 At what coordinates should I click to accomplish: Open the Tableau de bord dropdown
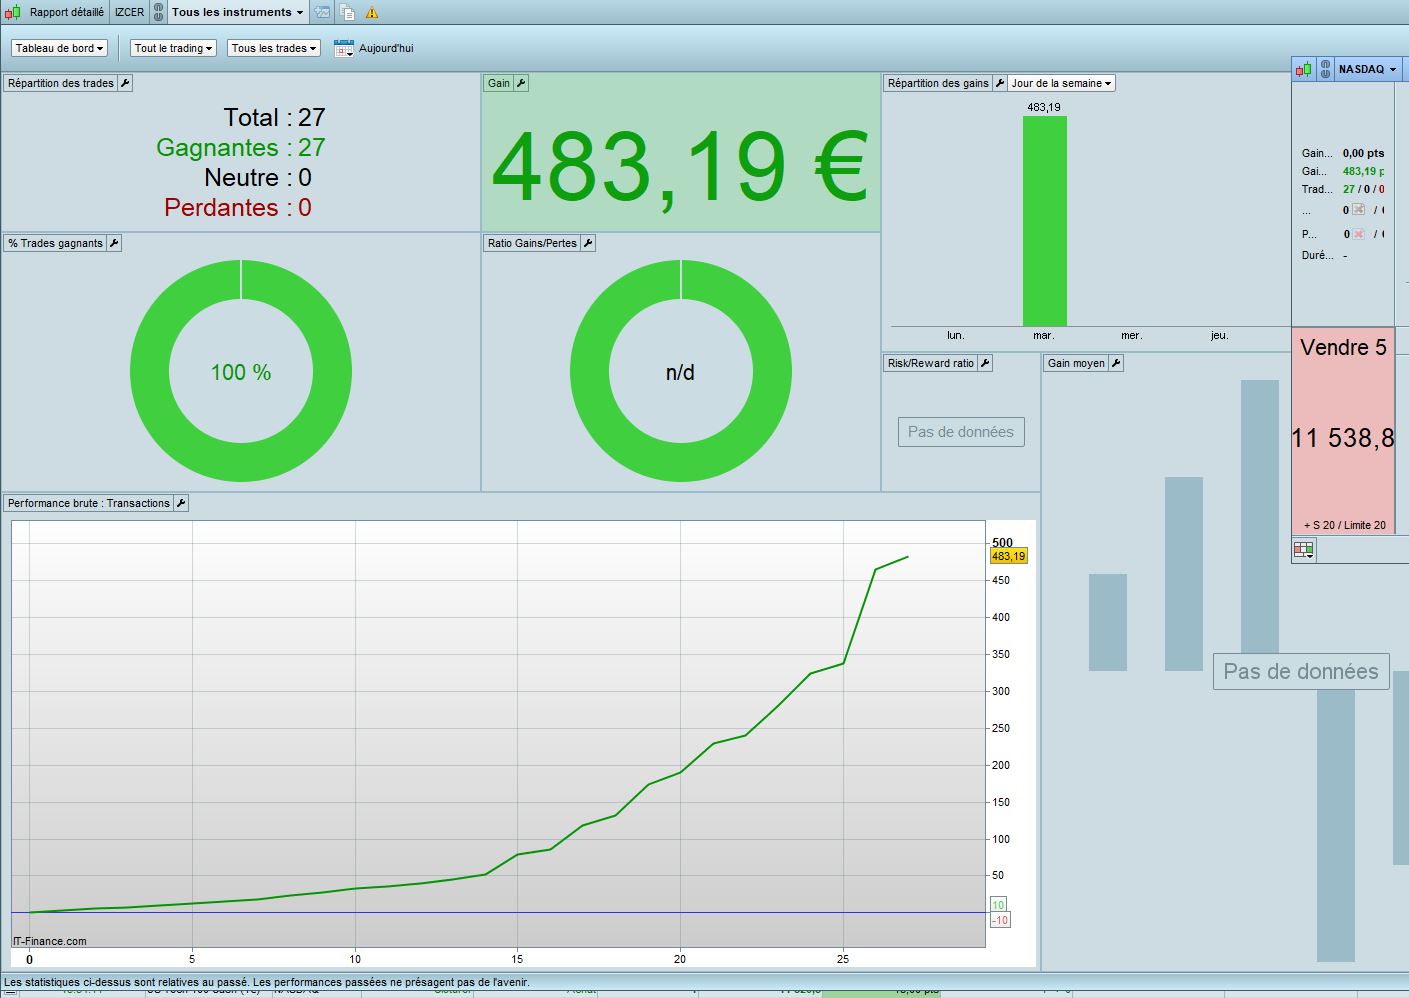tap(60, 48)
